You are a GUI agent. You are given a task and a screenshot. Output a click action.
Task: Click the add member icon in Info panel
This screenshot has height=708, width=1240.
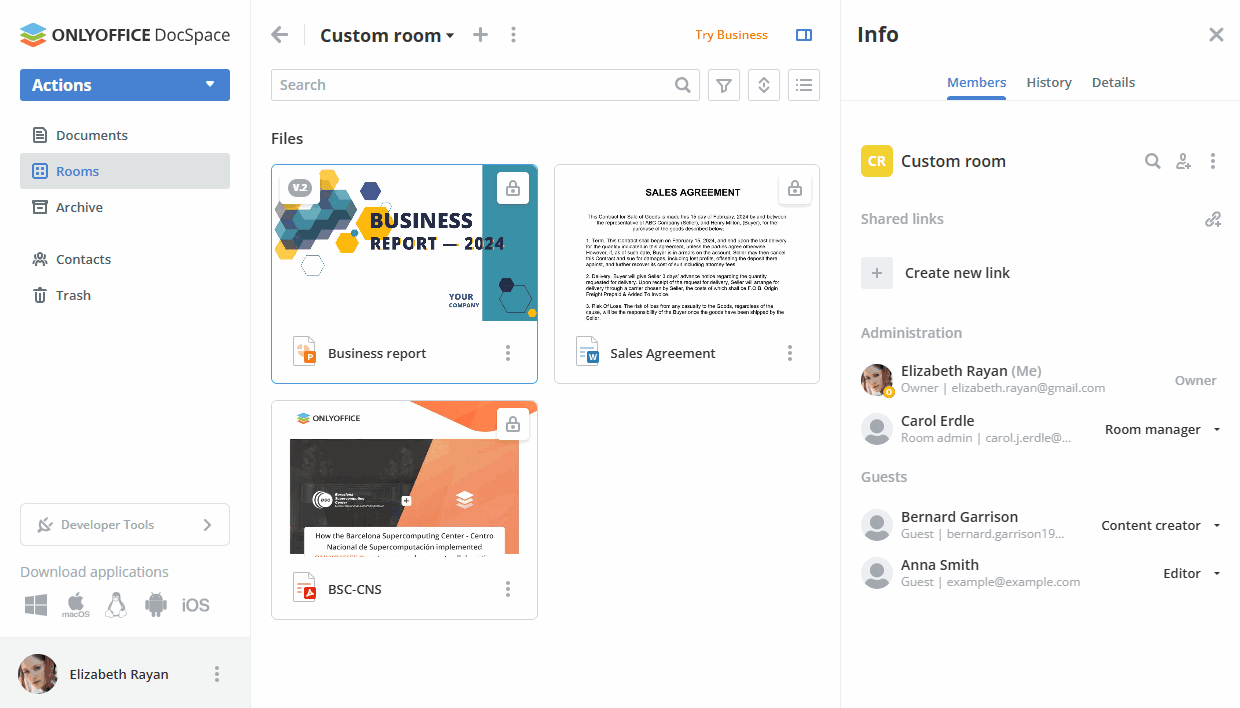[1183, 161]
